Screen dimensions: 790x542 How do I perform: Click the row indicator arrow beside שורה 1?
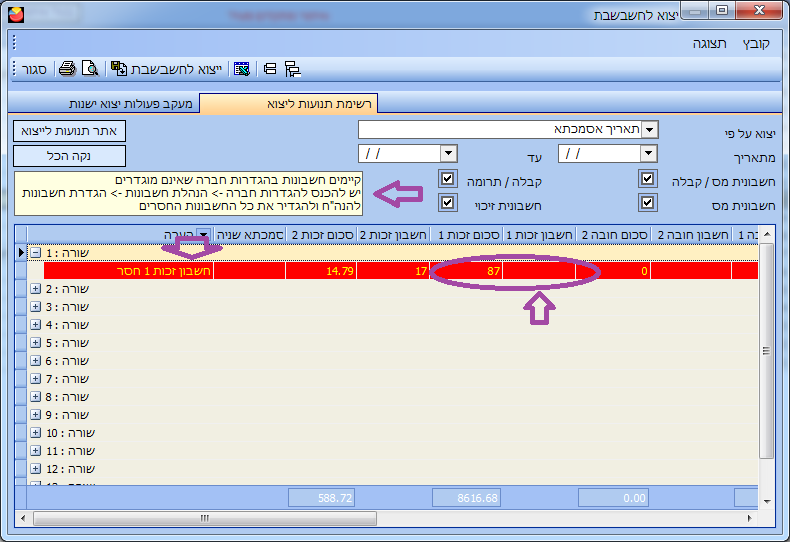tap(22, 253)
